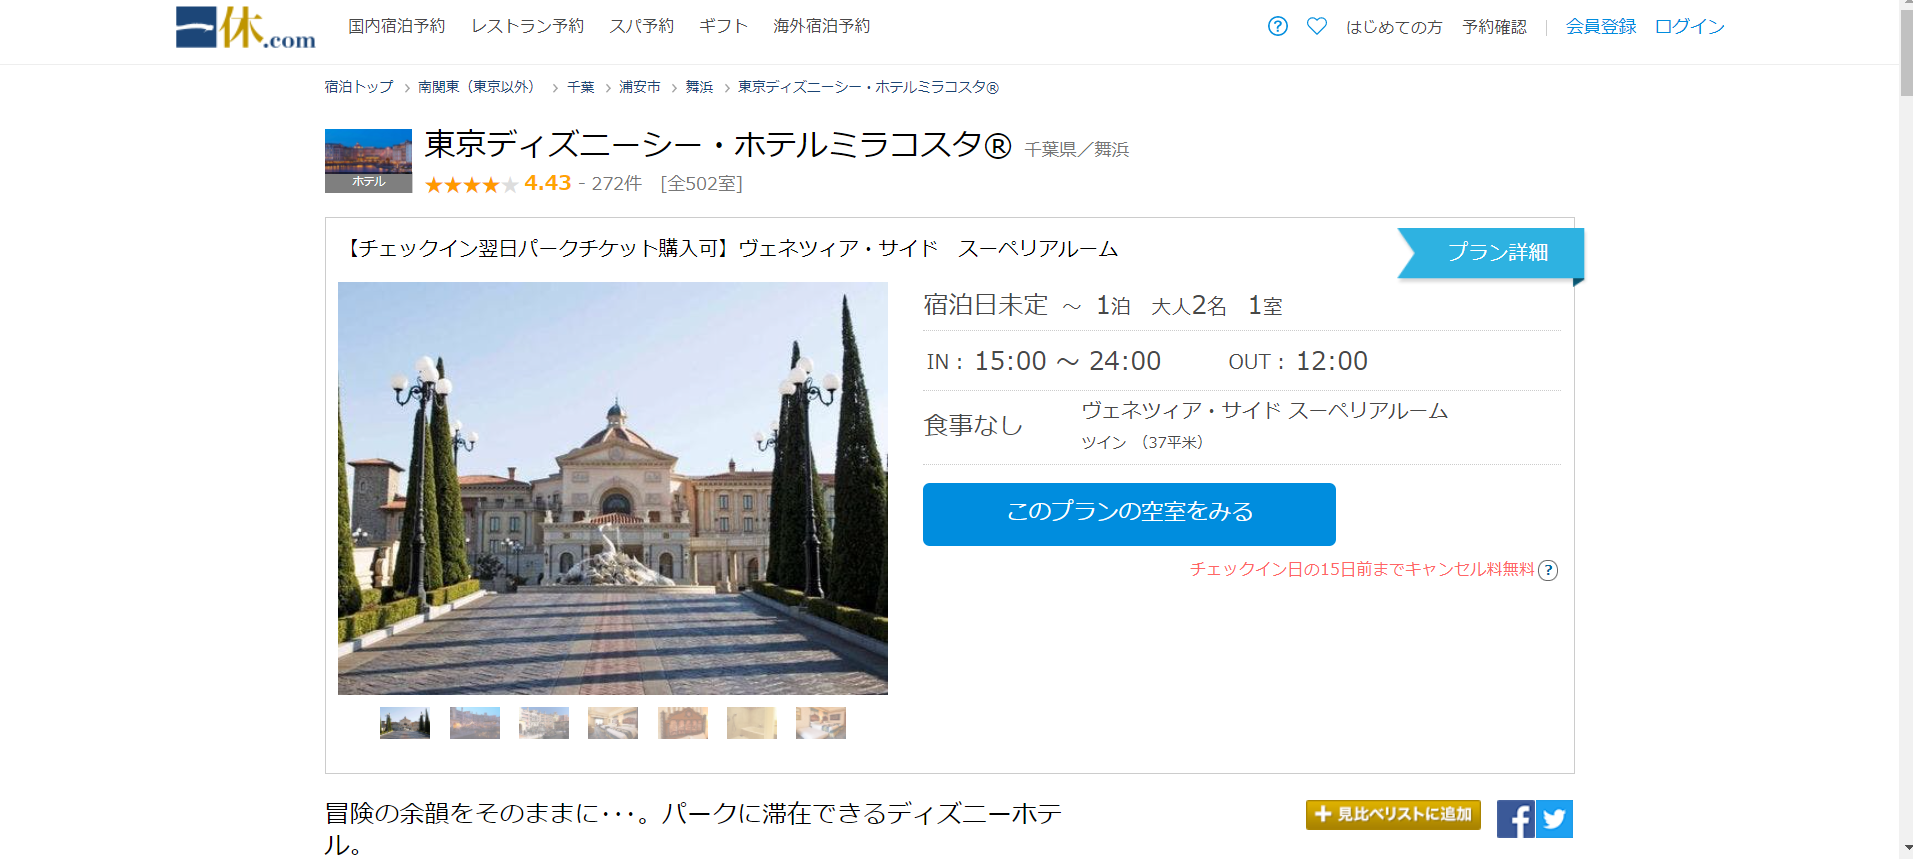
Task: Select fourth gallery thumbnail of guest room
Action: [x=613, y=723]
